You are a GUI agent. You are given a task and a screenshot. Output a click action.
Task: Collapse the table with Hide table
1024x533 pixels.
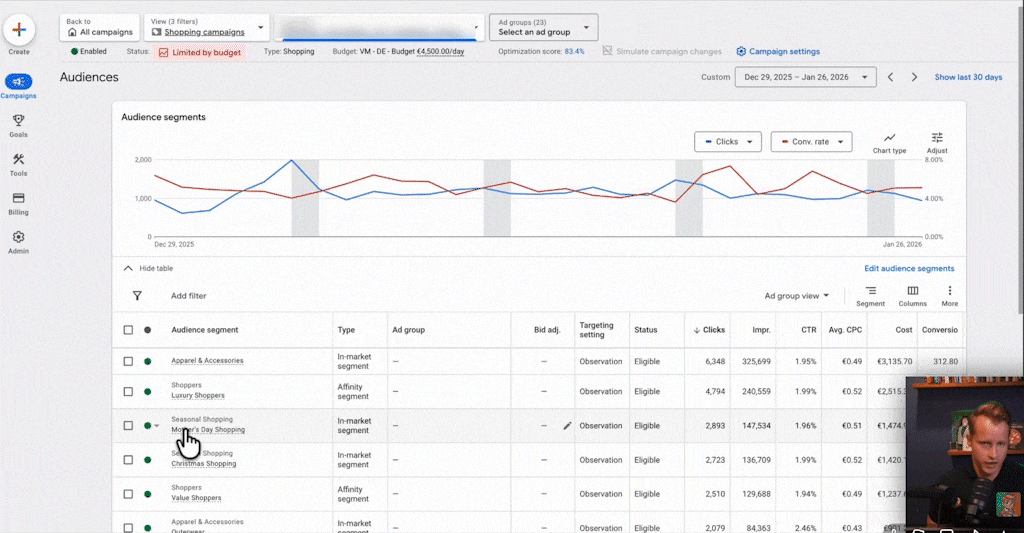tap(148, 268)
